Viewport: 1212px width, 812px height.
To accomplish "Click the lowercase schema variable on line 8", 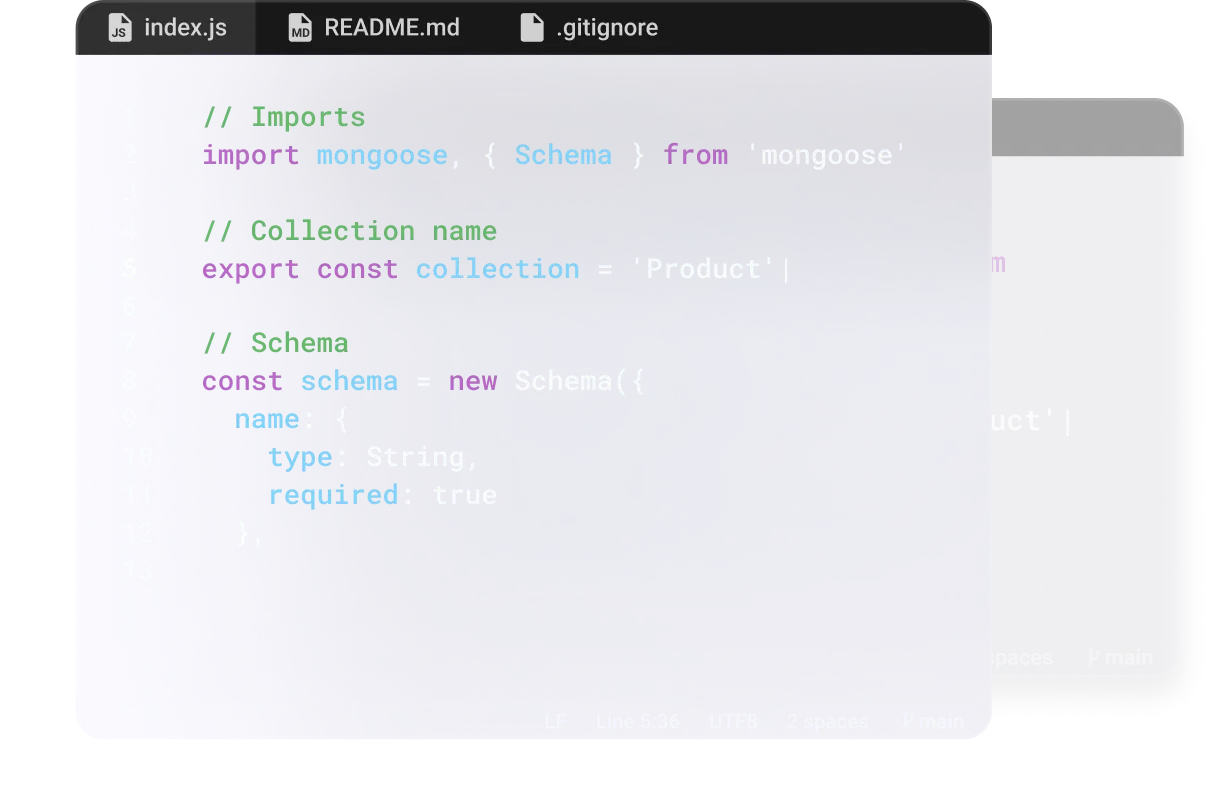I will coord(349,381).
